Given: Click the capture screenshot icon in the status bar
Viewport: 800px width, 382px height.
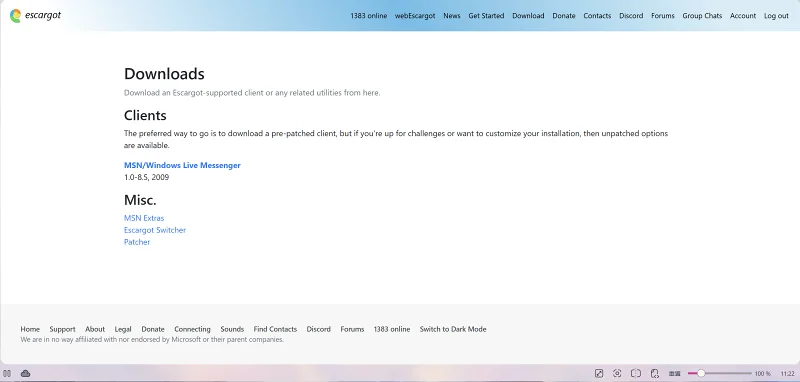Looking at the screenshot, I should click(x=617, y=373).
